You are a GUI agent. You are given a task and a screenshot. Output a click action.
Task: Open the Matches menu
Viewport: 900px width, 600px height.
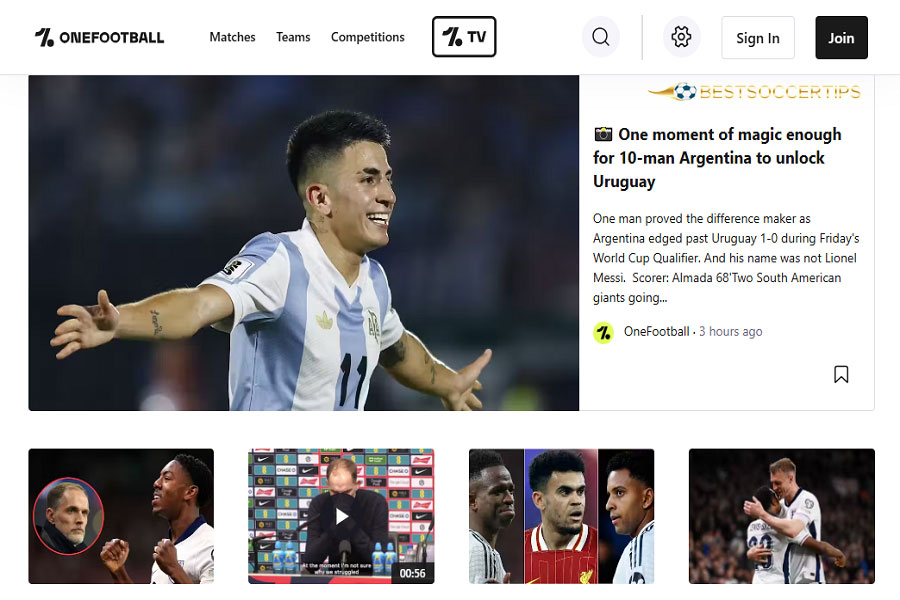232,37
